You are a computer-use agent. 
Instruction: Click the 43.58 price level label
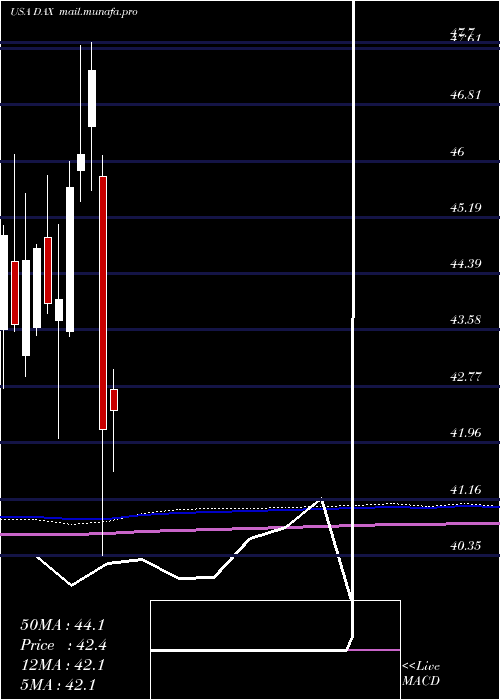point(466,320)
